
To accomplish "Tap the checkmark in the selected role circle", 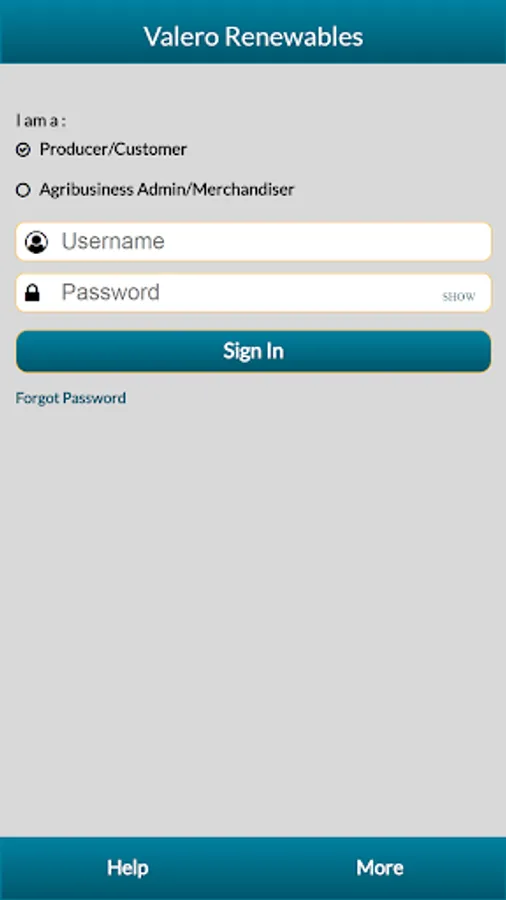I will coord(23,150).
